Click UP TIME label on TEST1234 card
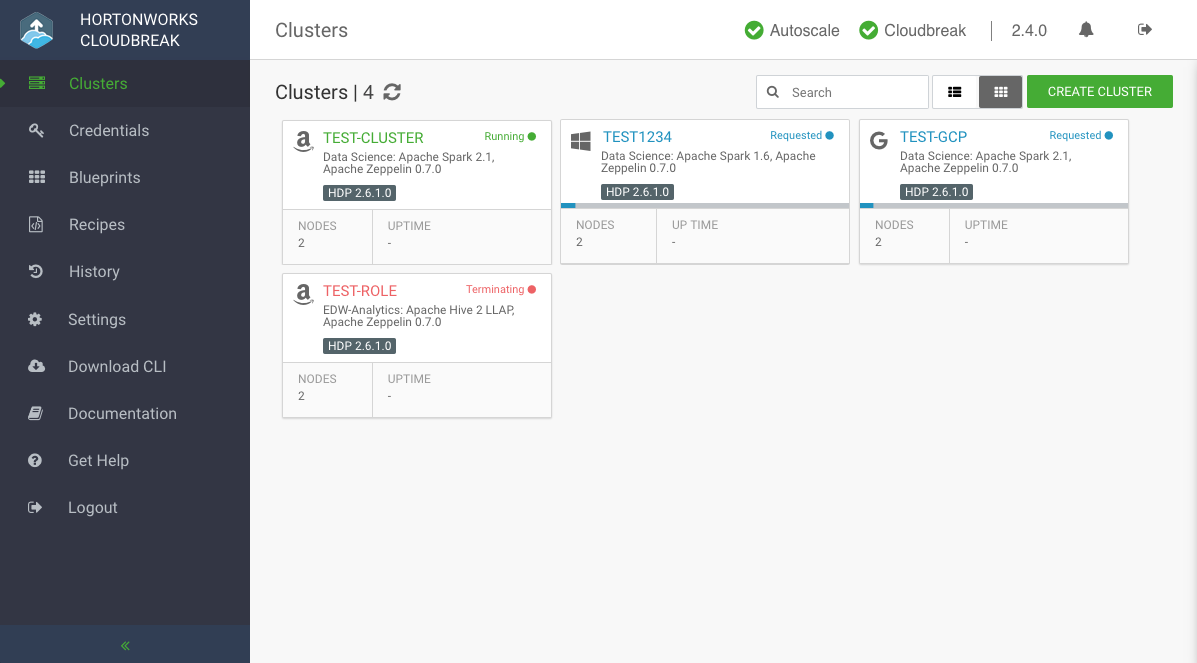The image size is (1197, 663). pos(695,225)
